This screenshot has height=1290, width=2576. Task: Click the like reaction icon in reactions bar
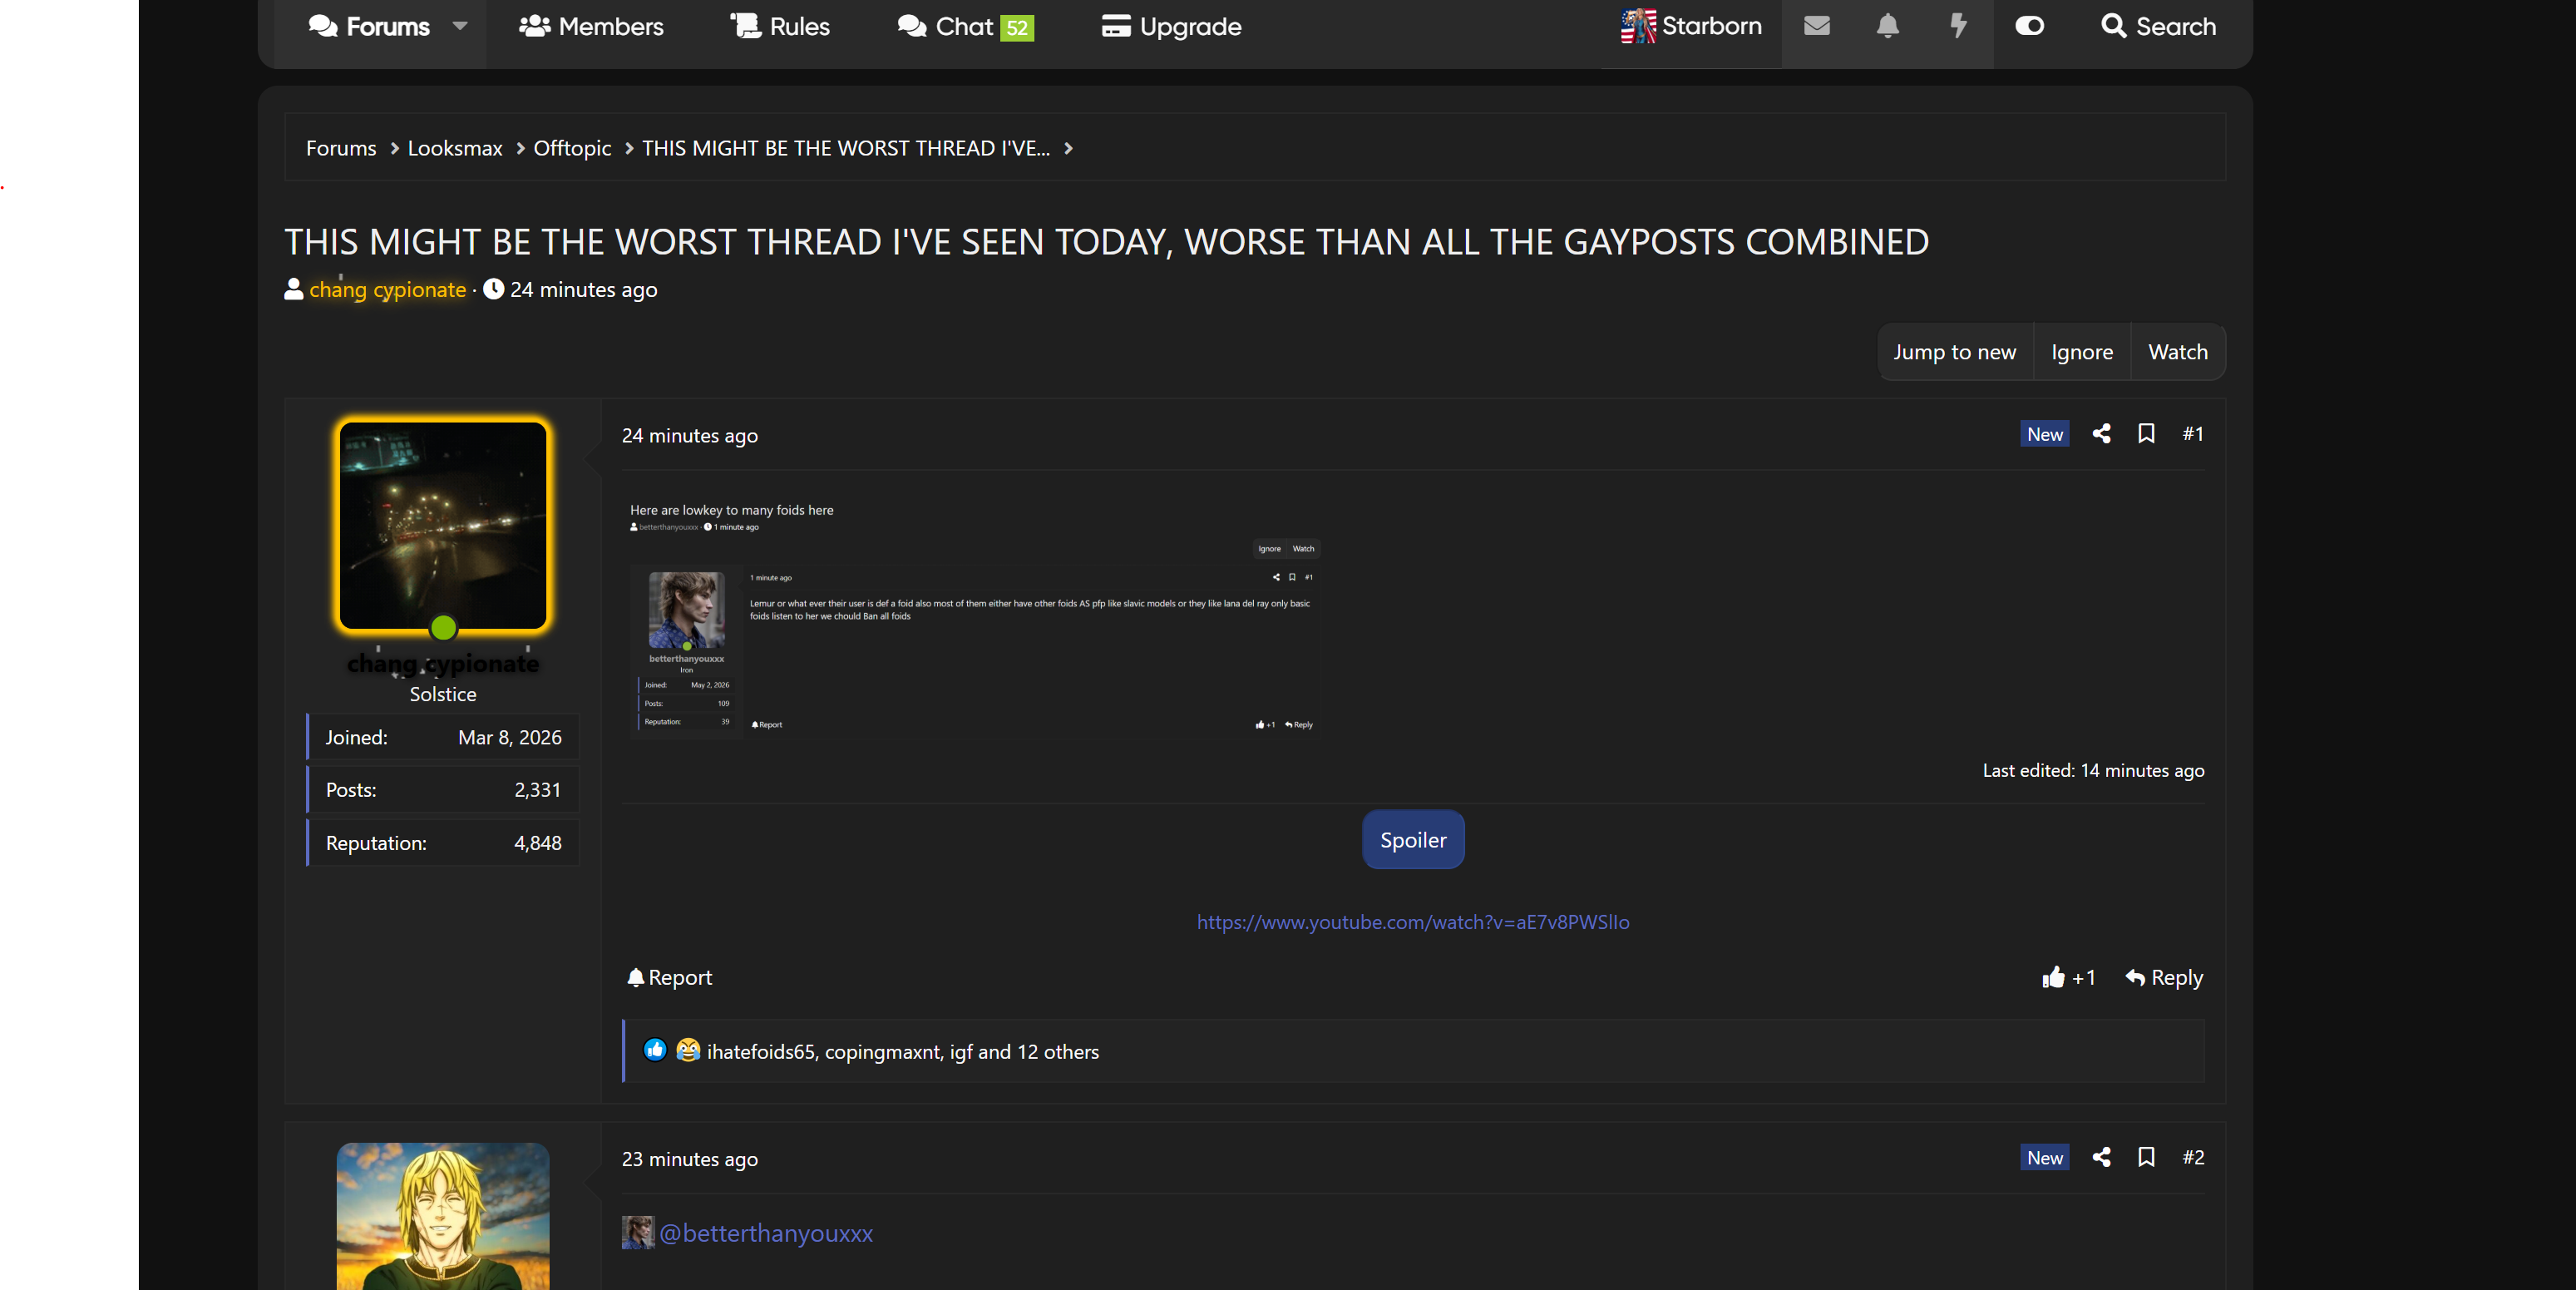pyautogui.click(x=655, y=1050)
